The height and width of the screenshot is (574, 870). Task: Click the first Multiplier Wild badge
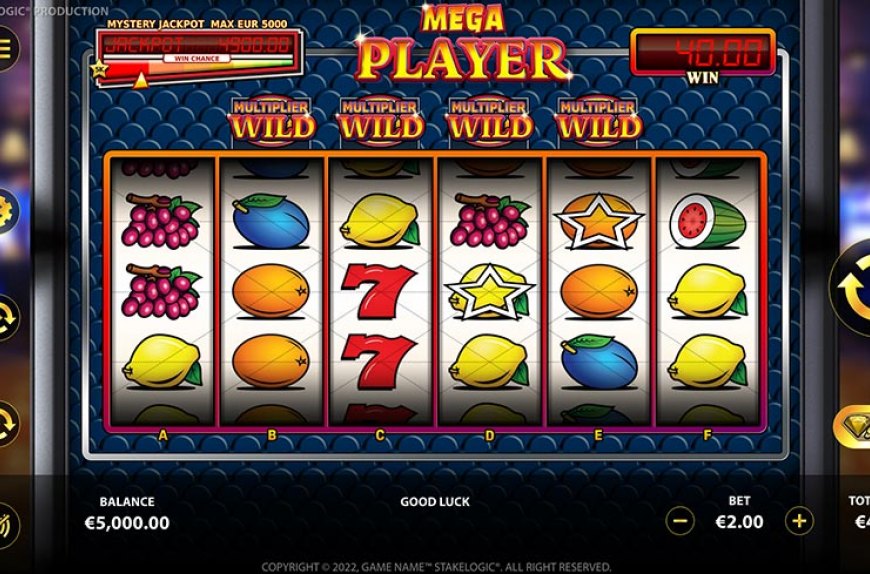[271, 121]
